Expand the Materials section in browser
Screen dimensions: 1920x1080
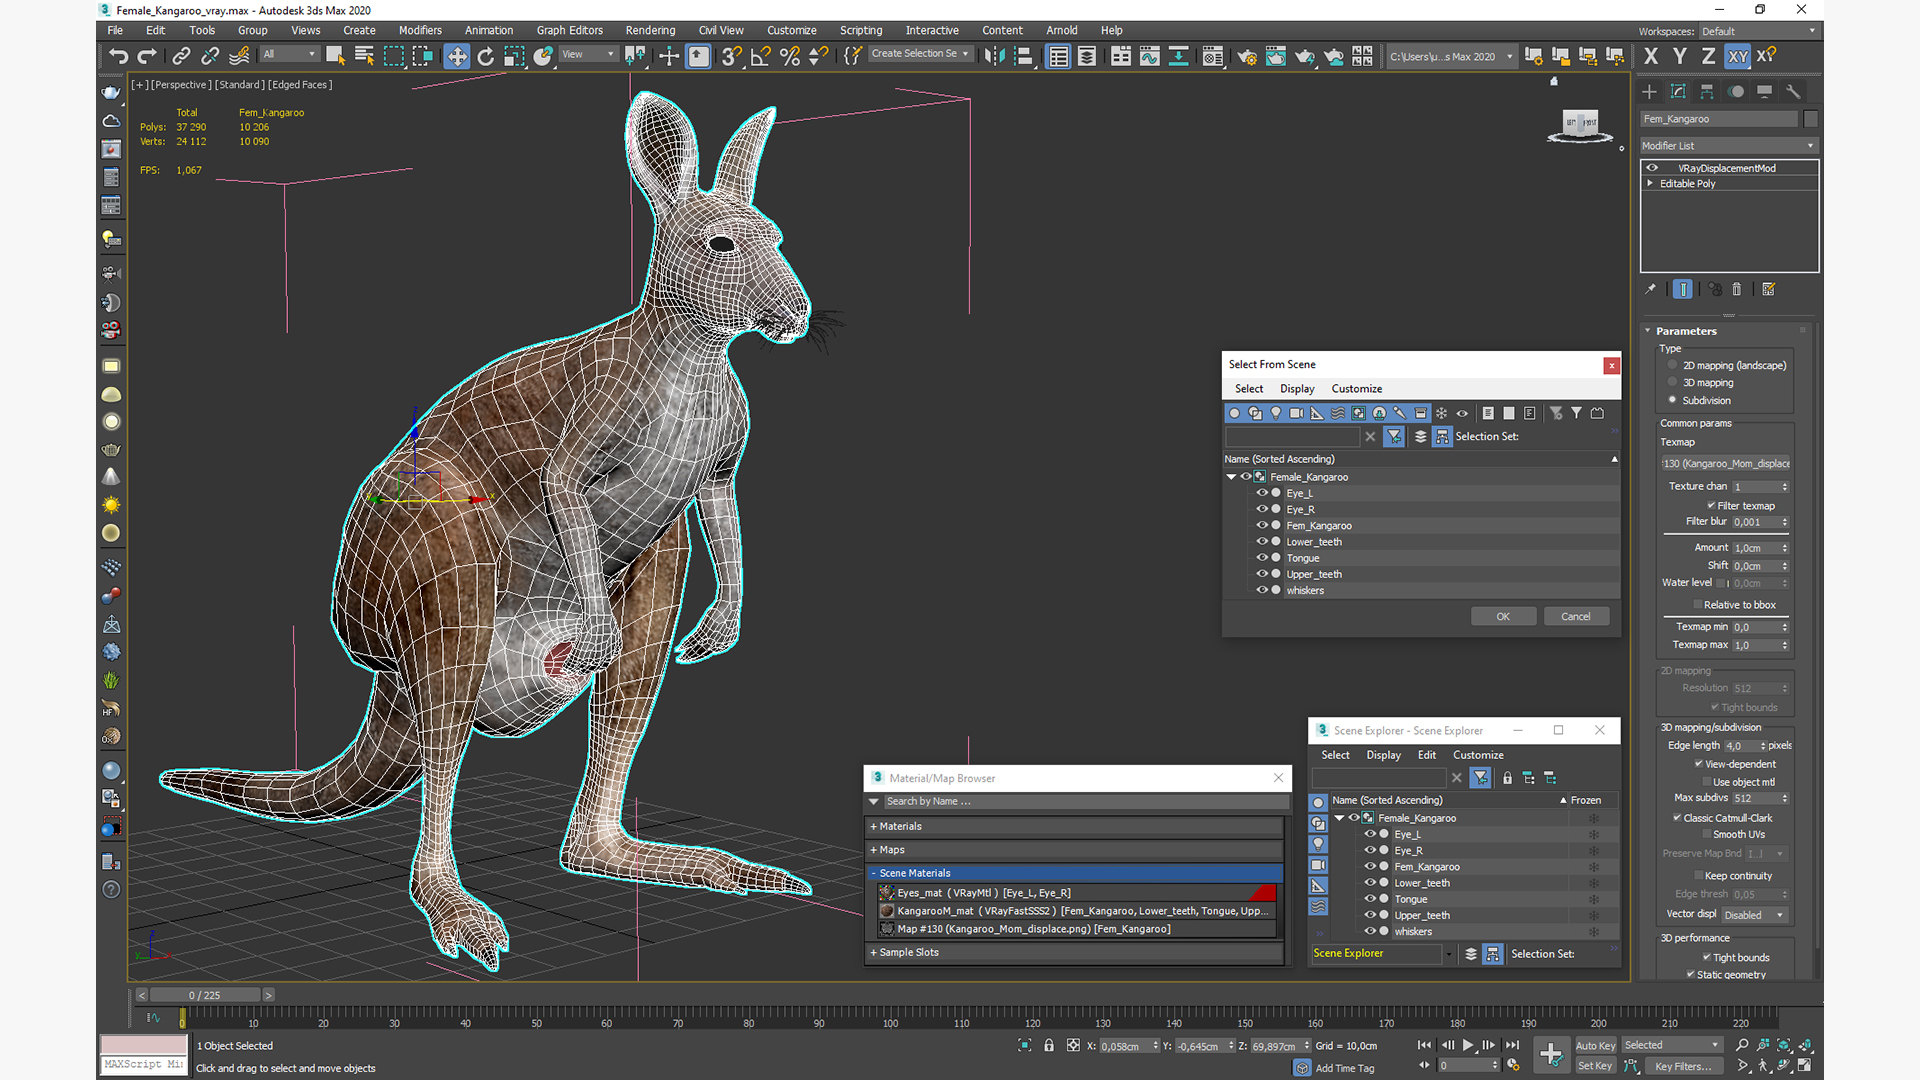902,824
